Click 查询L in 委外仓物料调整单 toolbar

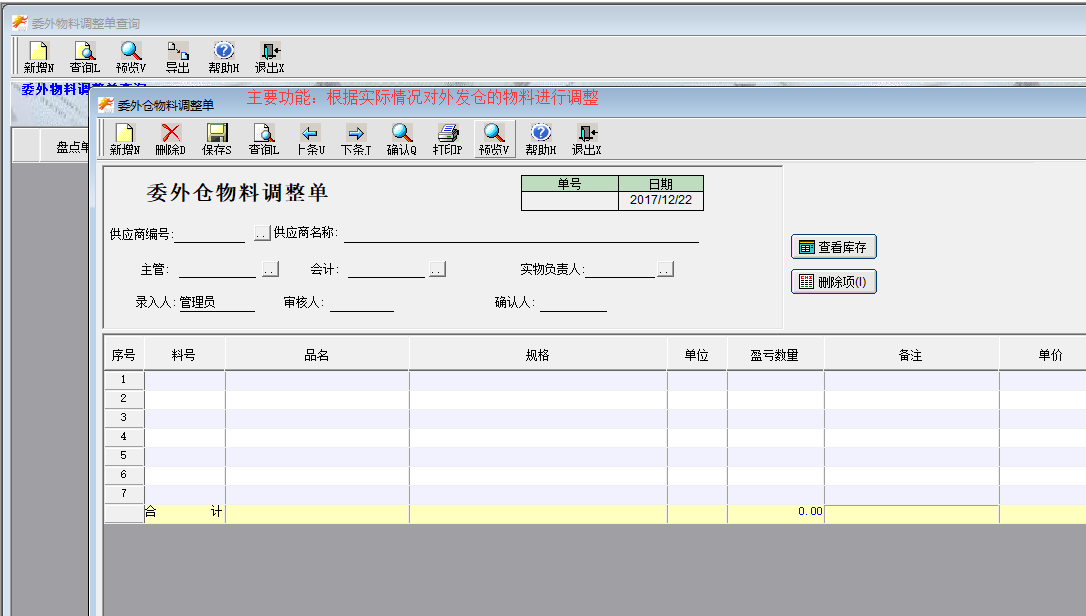(264, 139)
